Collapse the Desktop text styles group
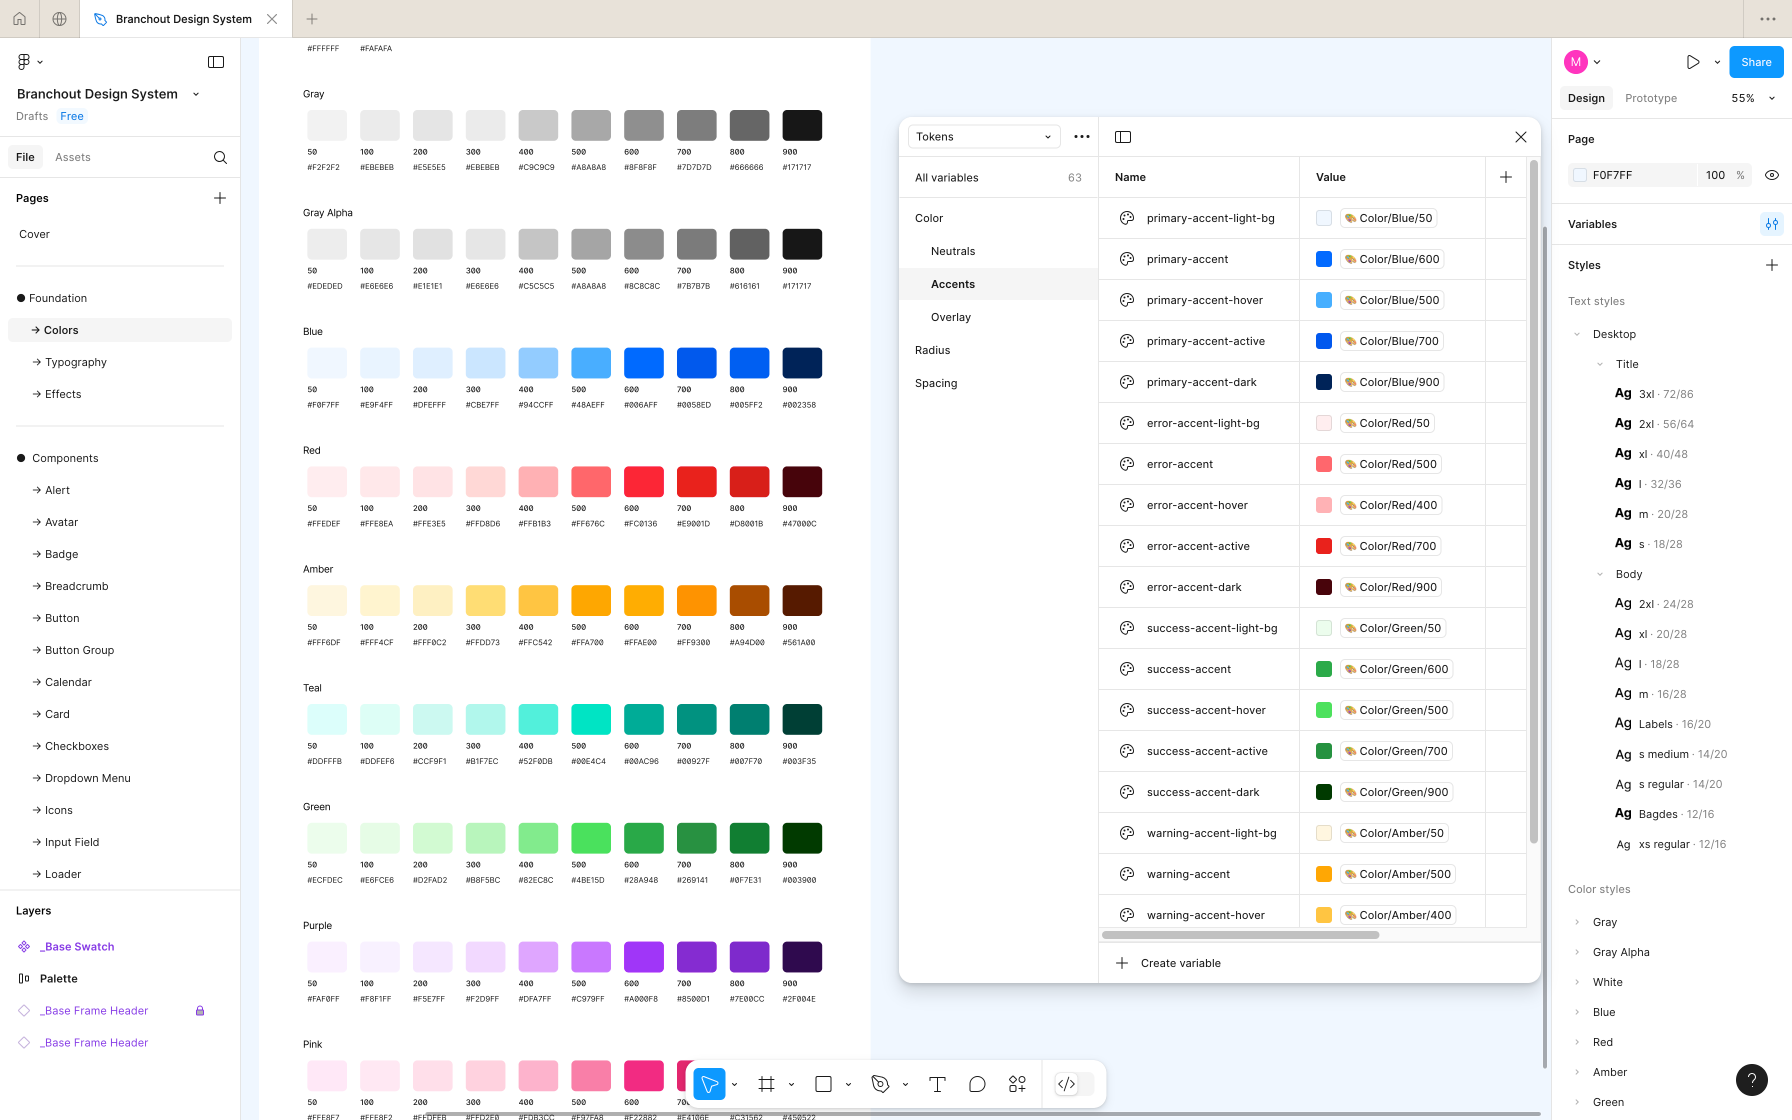This screenshot has height=1120, width=1792. coord(1577,333)
